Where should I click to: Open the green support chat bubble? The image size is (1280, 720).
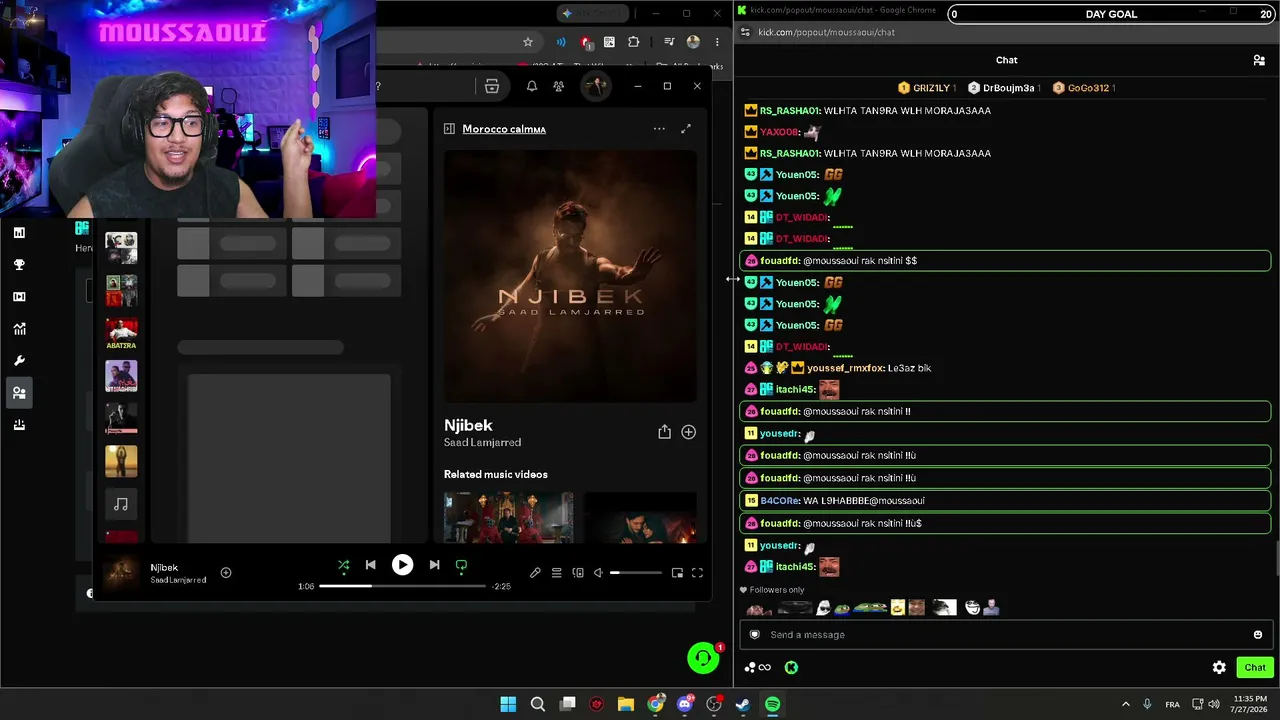pyautogui.click(x=704, y=657)
